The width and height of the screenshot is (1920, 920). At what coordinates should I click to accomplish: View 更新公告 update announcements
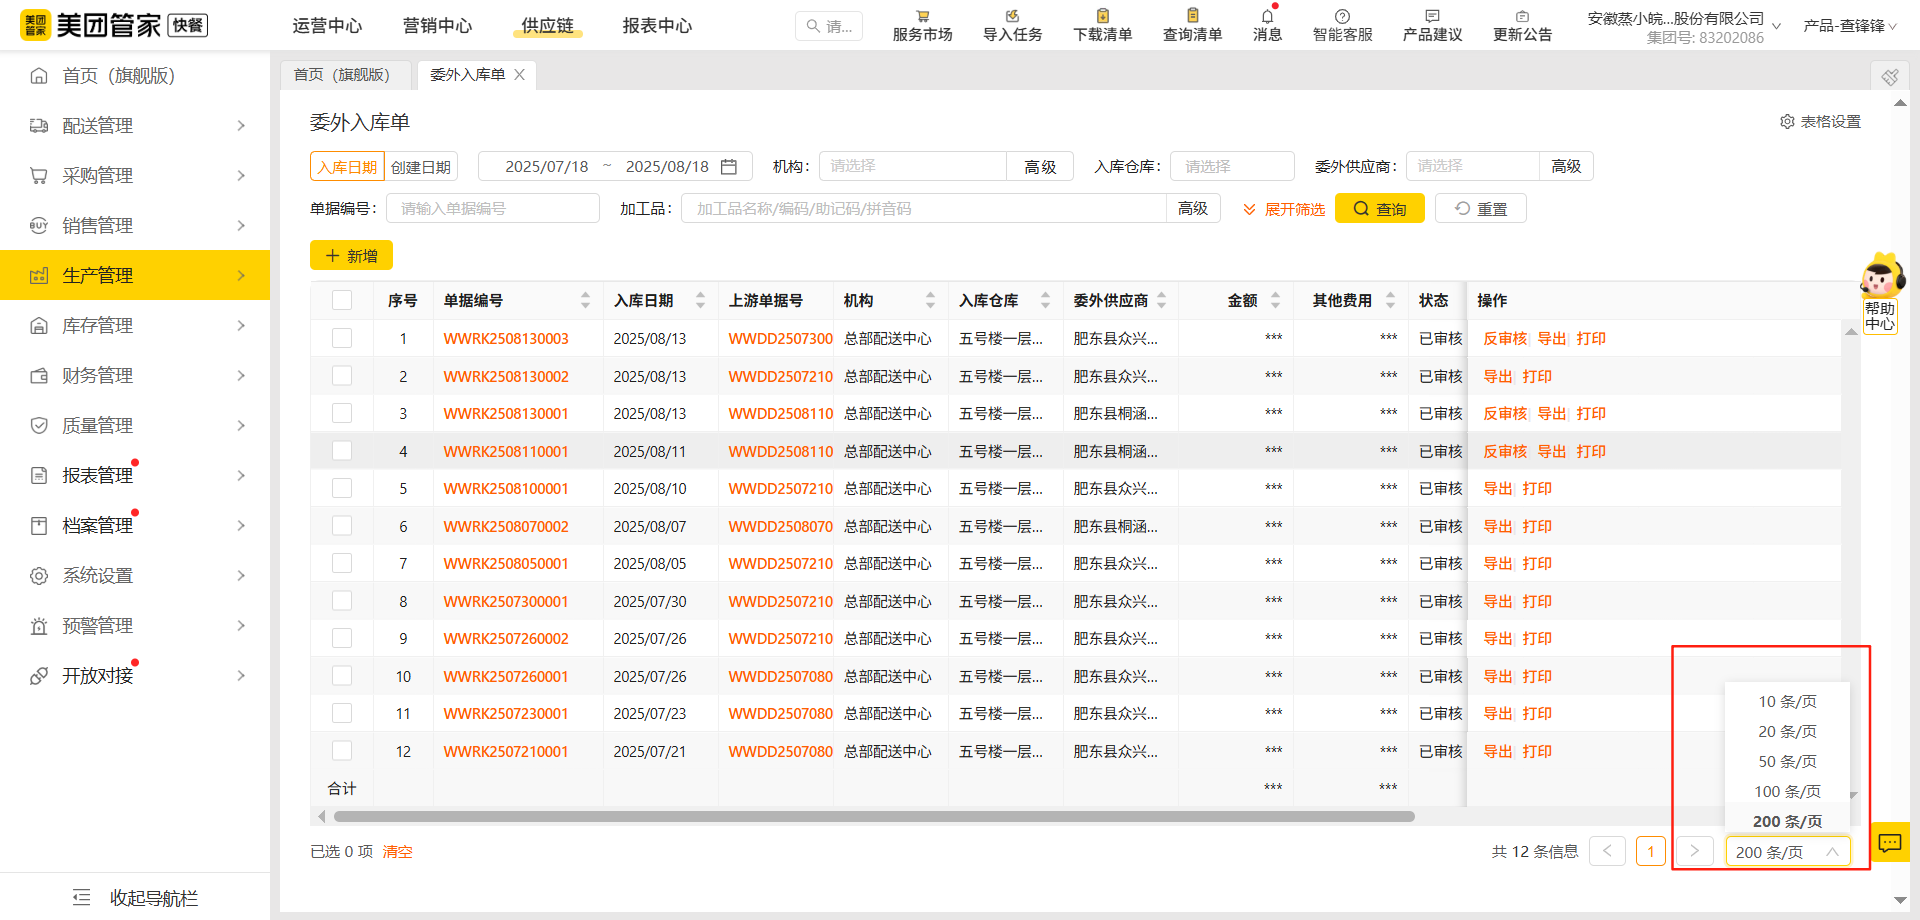click(1522, 25)
